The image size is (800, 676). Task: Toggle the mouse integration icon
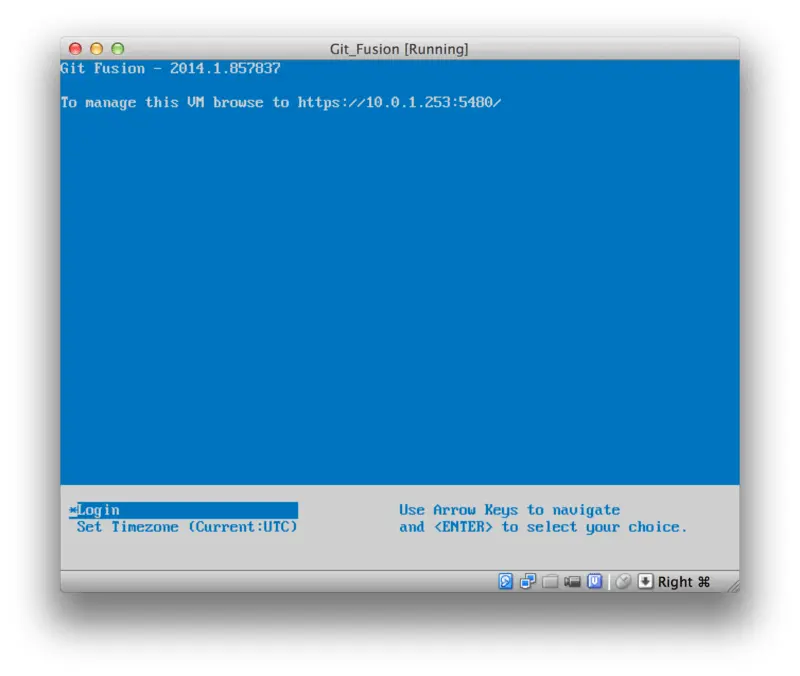[x=623, y=582]
